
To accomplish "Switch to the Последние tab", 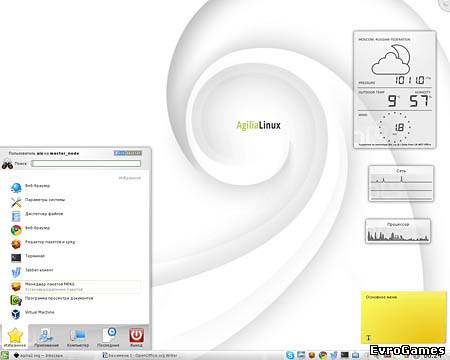I will (108, 337).
